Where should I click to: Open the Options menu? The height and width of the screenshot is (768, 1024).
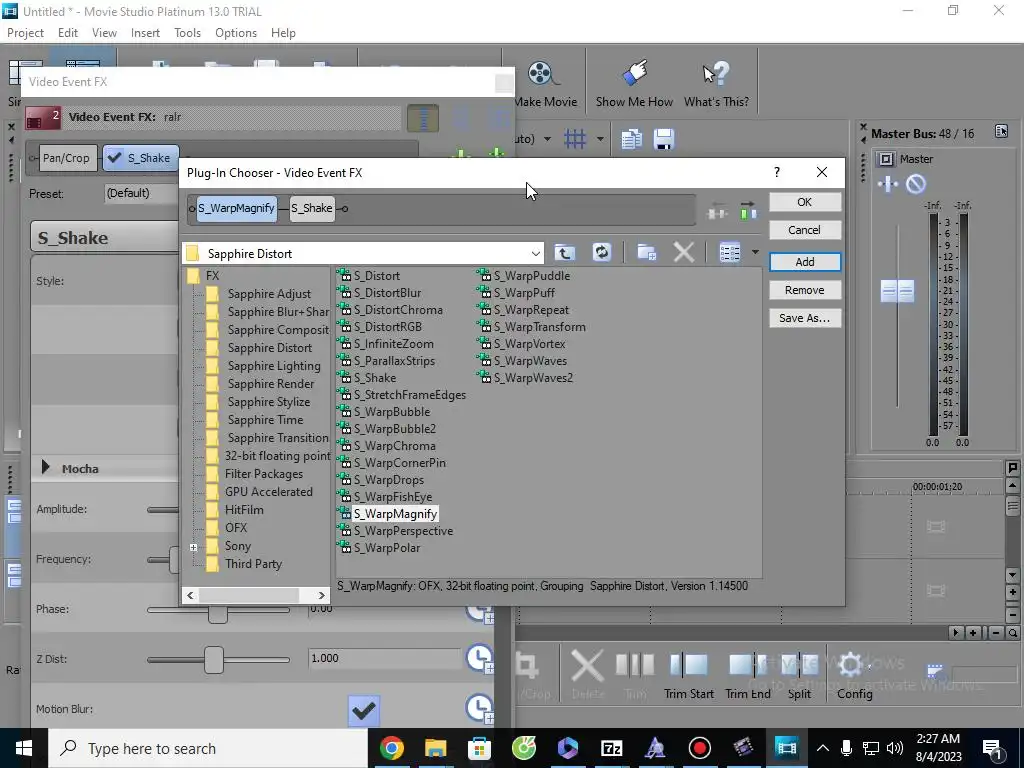236,33
